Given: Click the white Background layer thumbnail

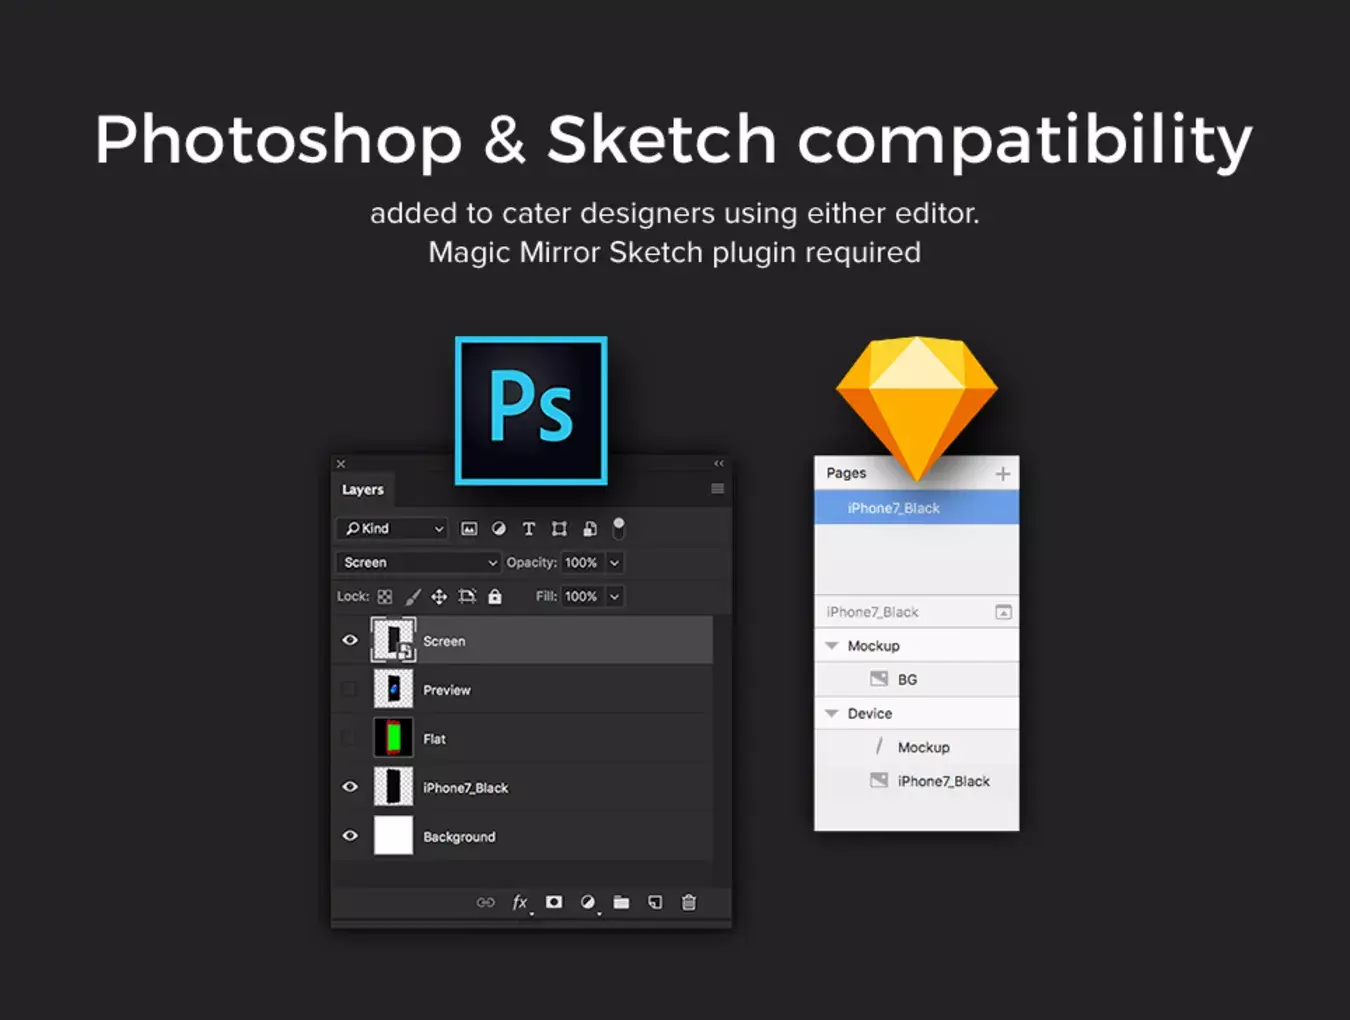Looking at the screenshot, I should [x=393, y=836].
